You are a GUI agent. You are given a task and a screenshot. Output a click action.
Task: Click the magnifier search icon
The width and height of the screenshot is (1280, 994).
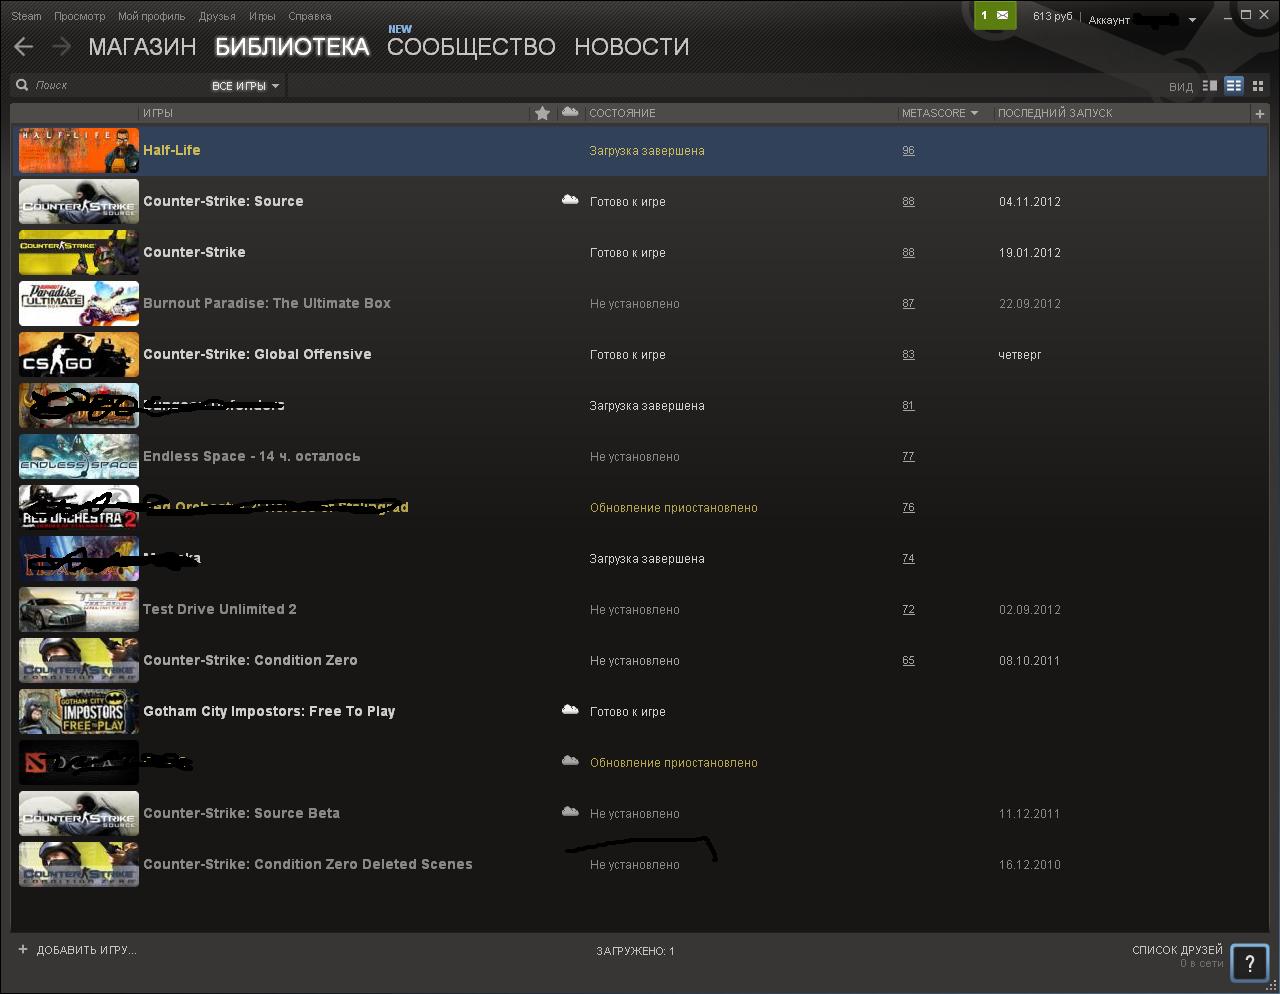[22, 85]
